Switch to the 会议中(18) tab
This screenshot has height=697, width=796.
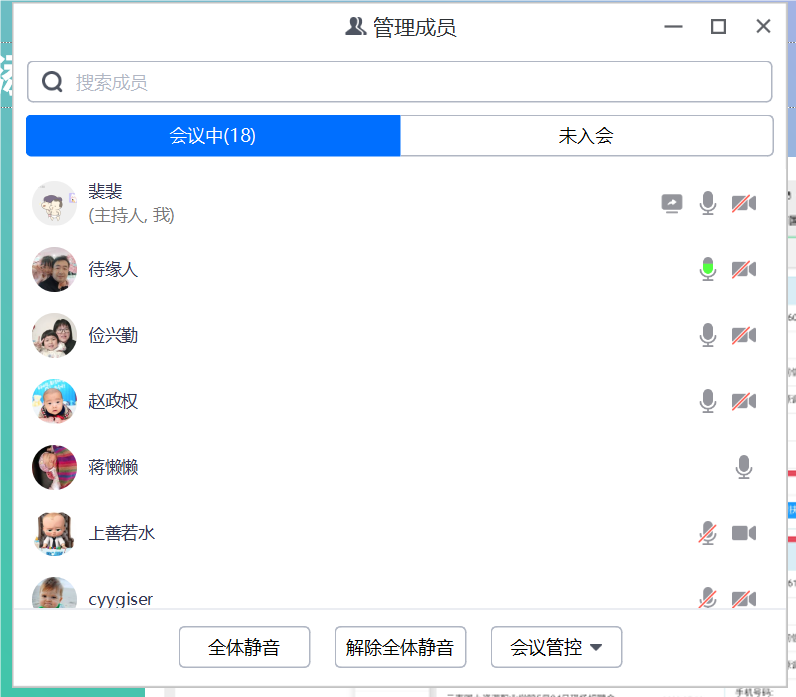coord(213,136)
